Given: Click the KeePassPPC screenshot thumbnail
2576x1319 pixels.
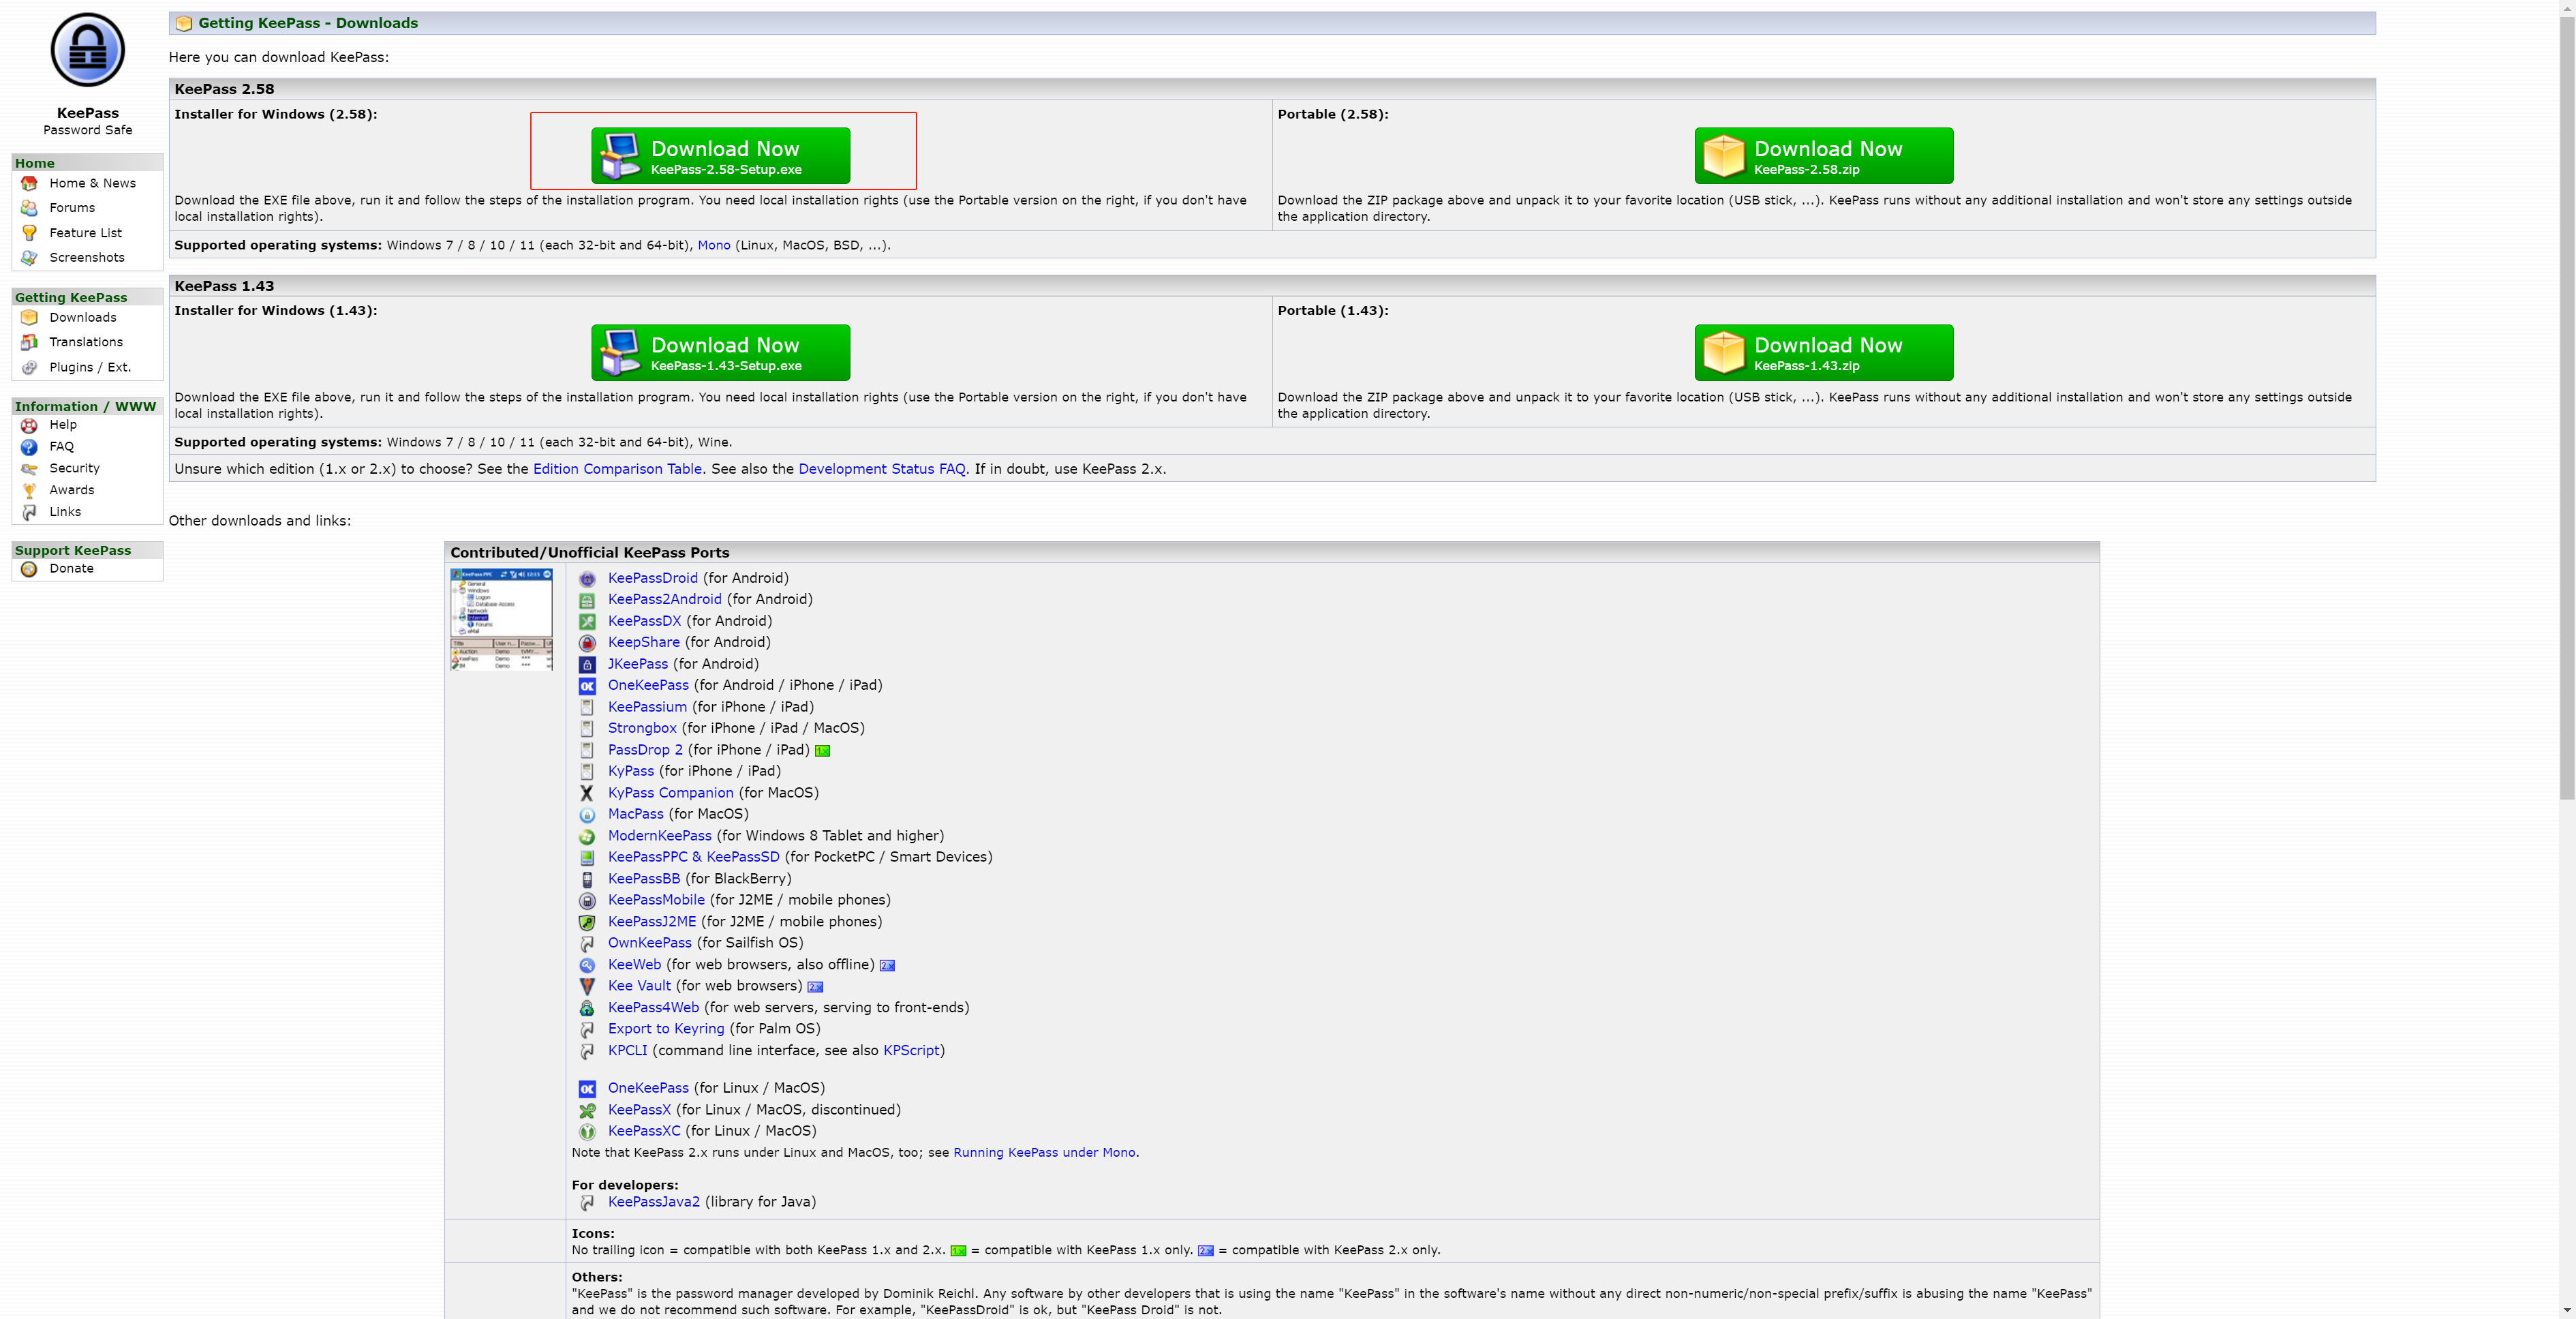Looking at the screenshot, I should pos(501,619).
